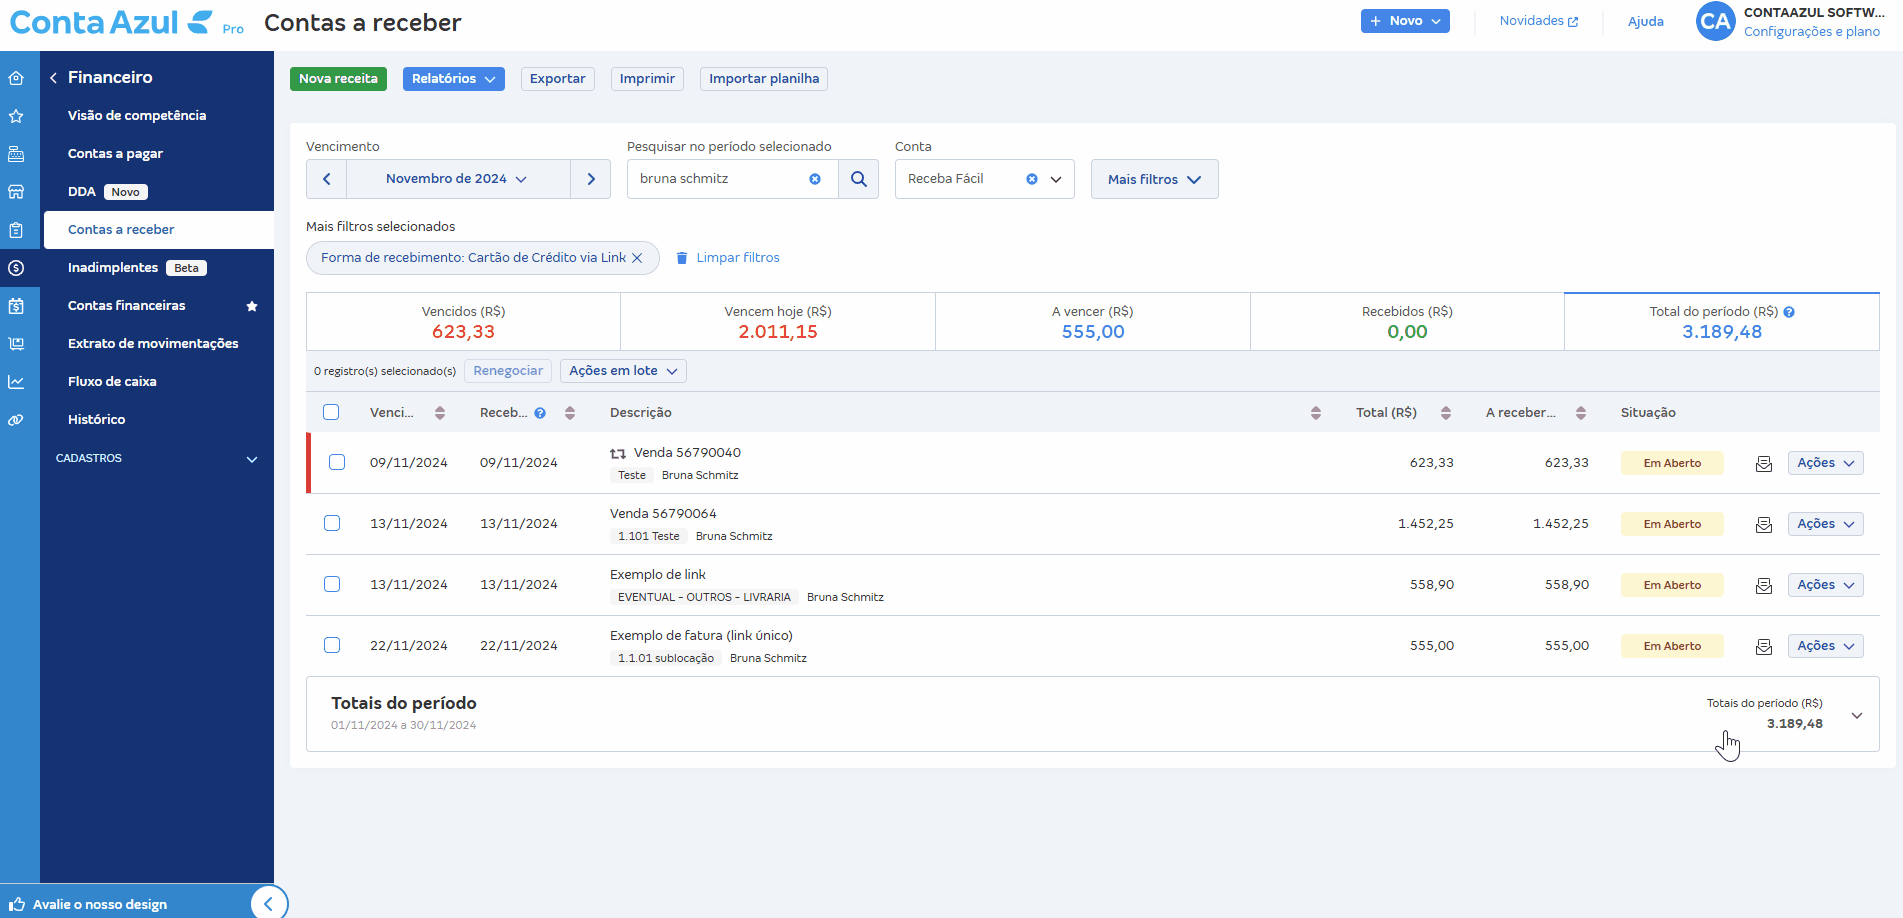Screen dimensions: 1903x918
Task: Collapse the CADASTROS section in sidebar
Action: point(252,458)
